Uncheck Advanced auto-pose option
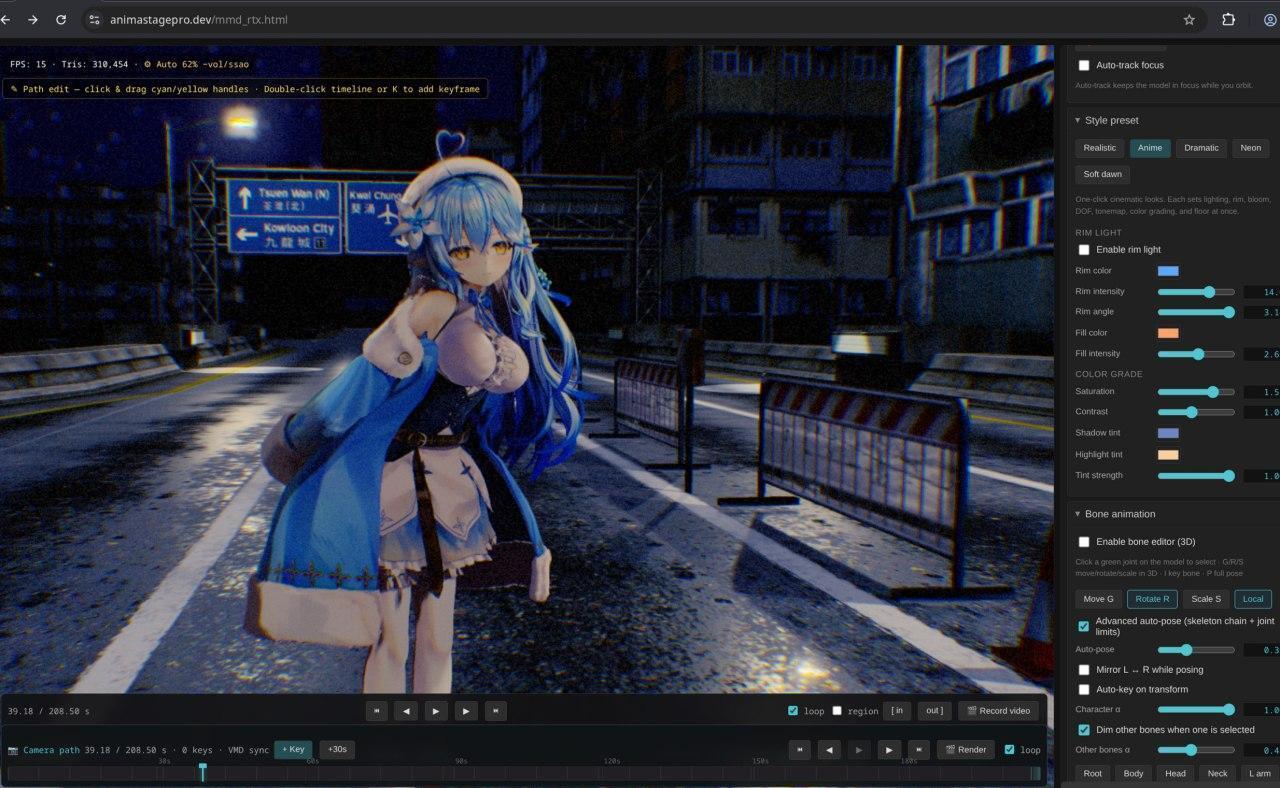Viewport: 1280px width, 788px height. coord(1084,626)
